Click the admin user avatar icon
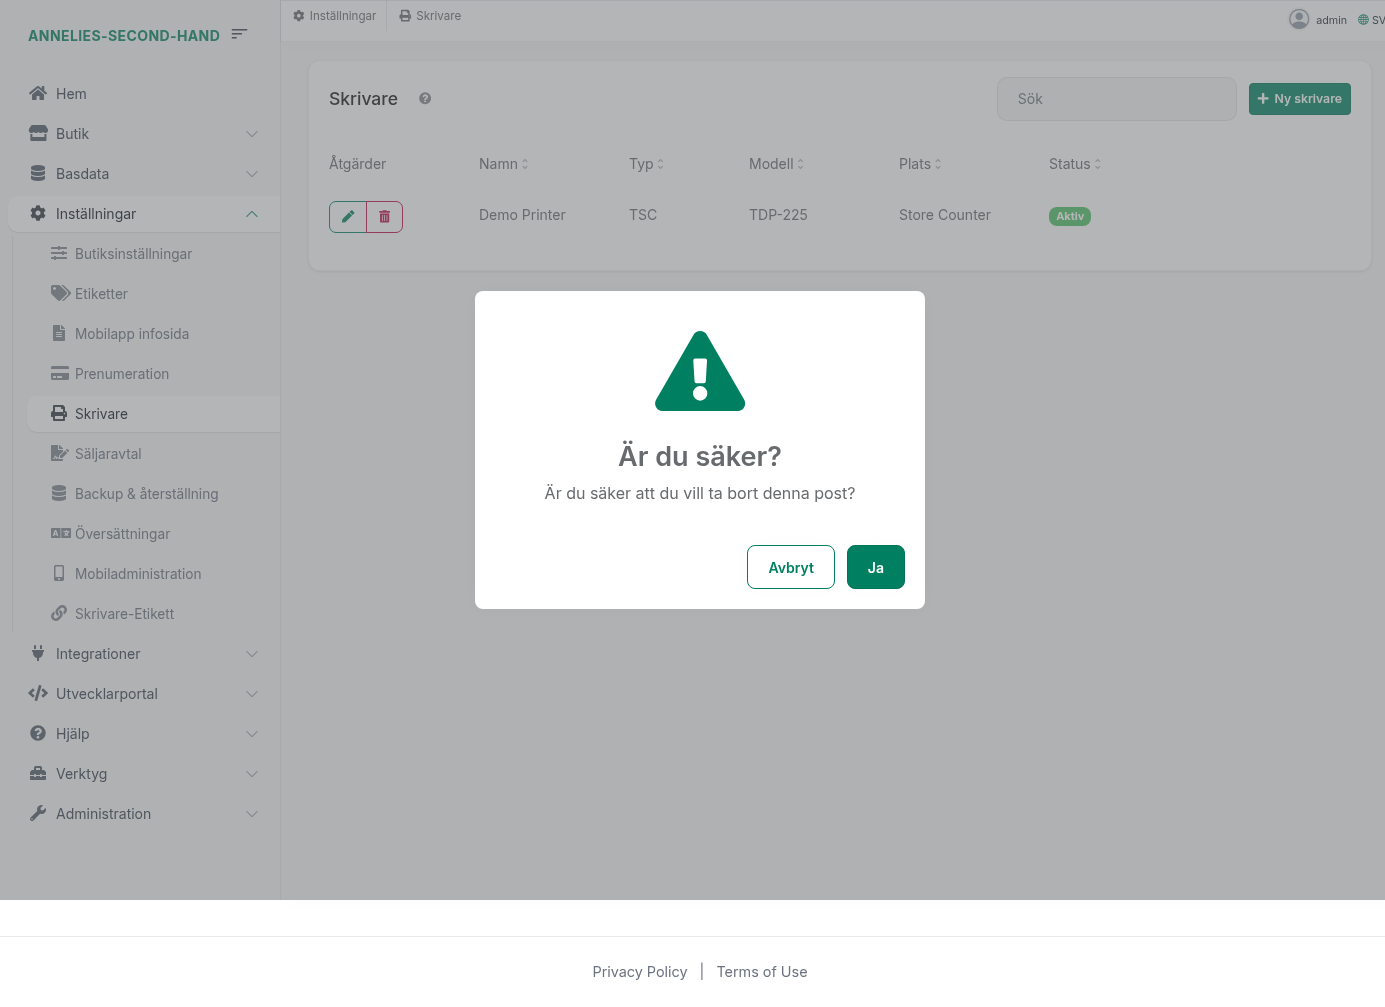The image size is (1385, 1007). pyautogui.click(x=1299, y=19)
